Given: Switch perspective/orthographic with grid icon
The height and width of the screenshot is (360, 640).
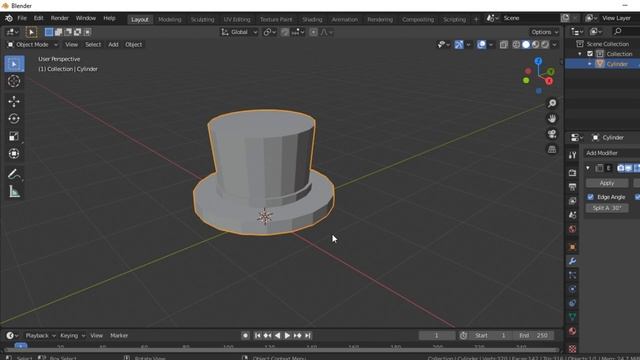Looking at the screenshot, I should (x=552, y=149).
